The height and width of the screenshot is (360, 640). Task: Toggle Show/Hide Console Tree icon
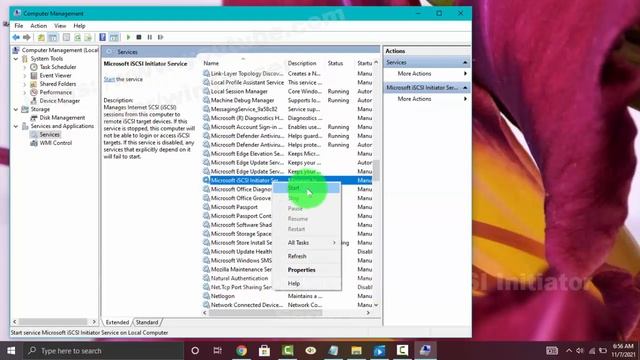tap(53, 38)
